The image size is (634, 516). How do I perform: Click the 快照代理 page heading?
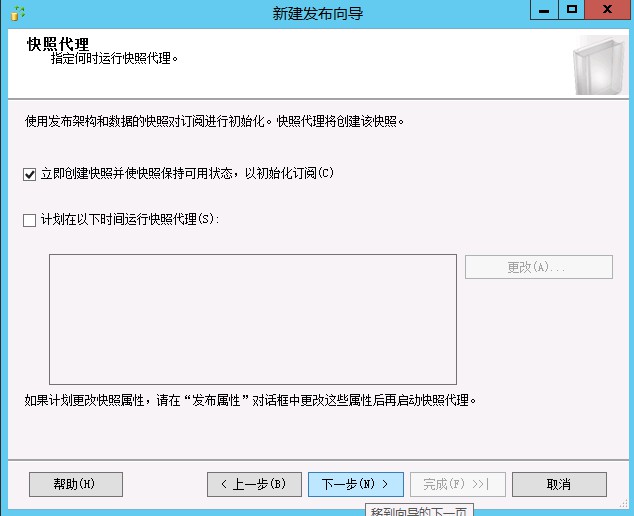[x=58, y=45]
